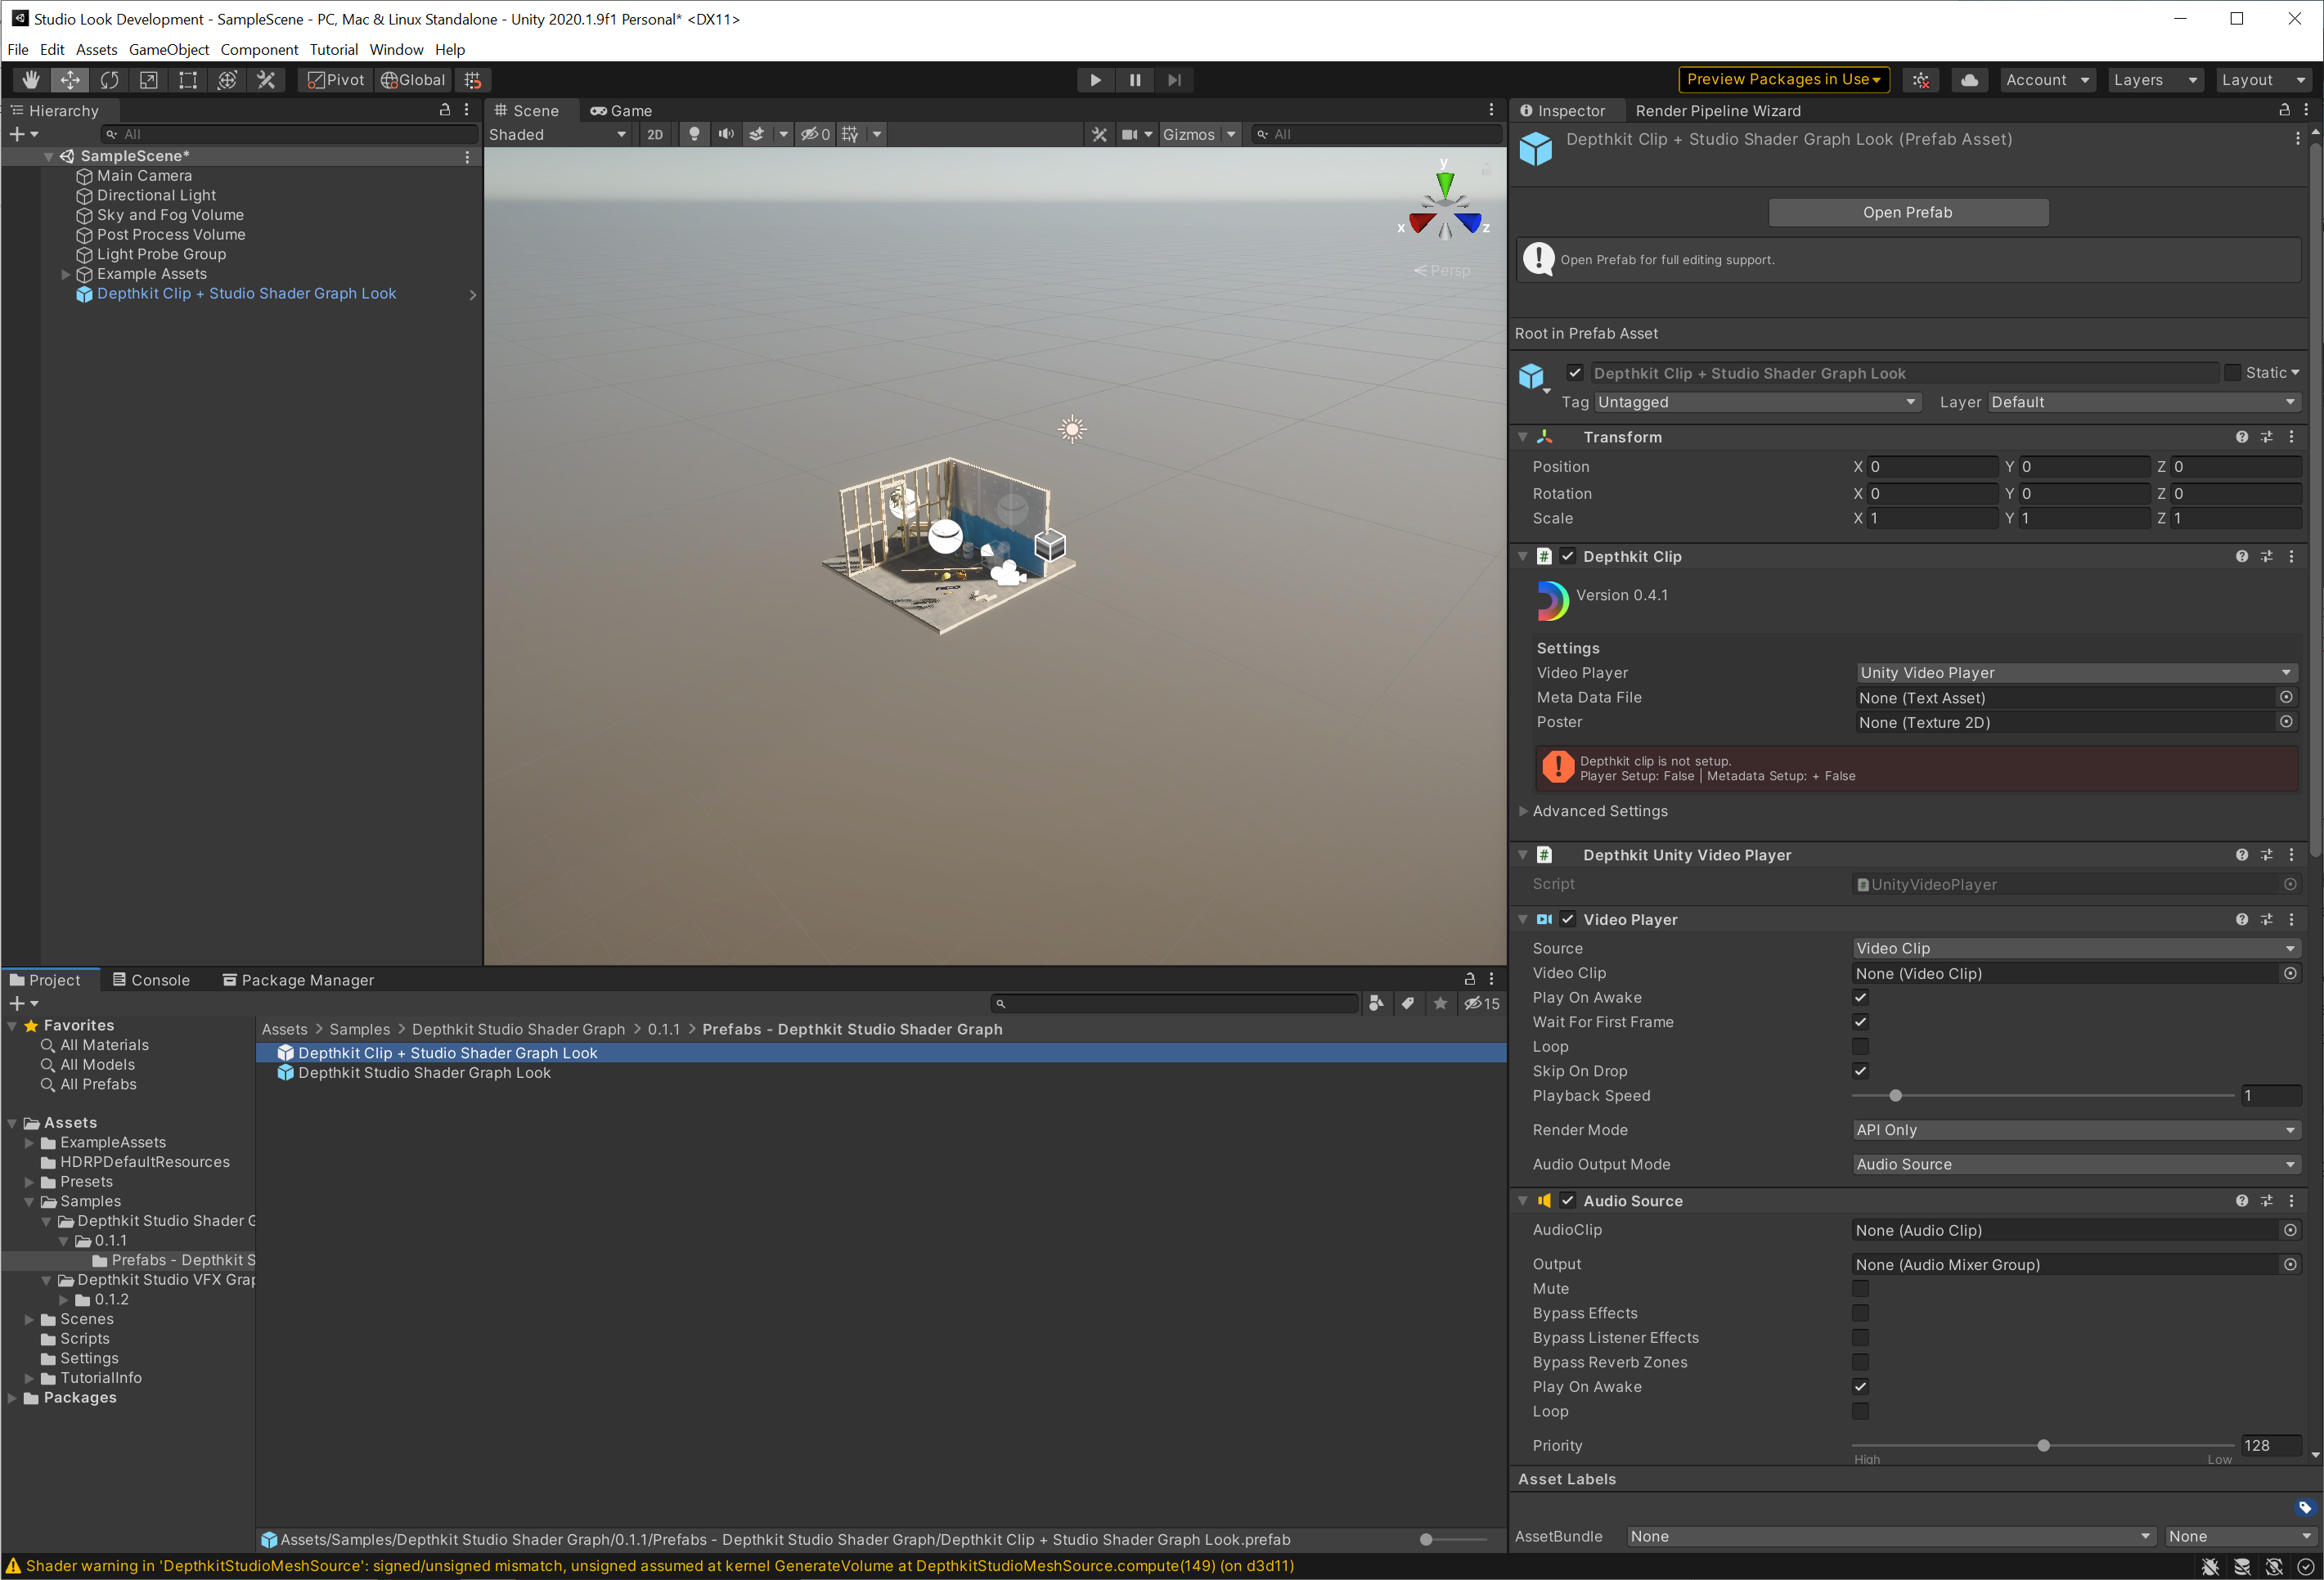Screen dimensions: 2324x1580
Task: Check the Mute checkbox in Audio Source
Action: click(1860, 1288)
